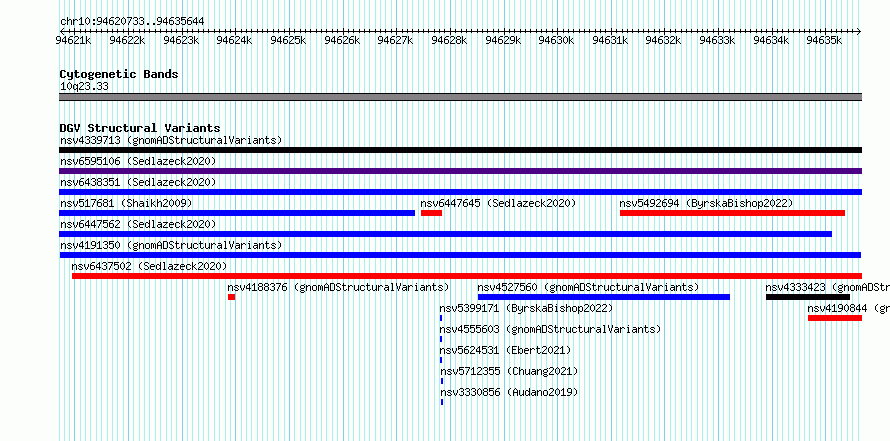
Task: Click the 94624k ruler tick label
Action: pyautogui.click(x=234, y=40)
